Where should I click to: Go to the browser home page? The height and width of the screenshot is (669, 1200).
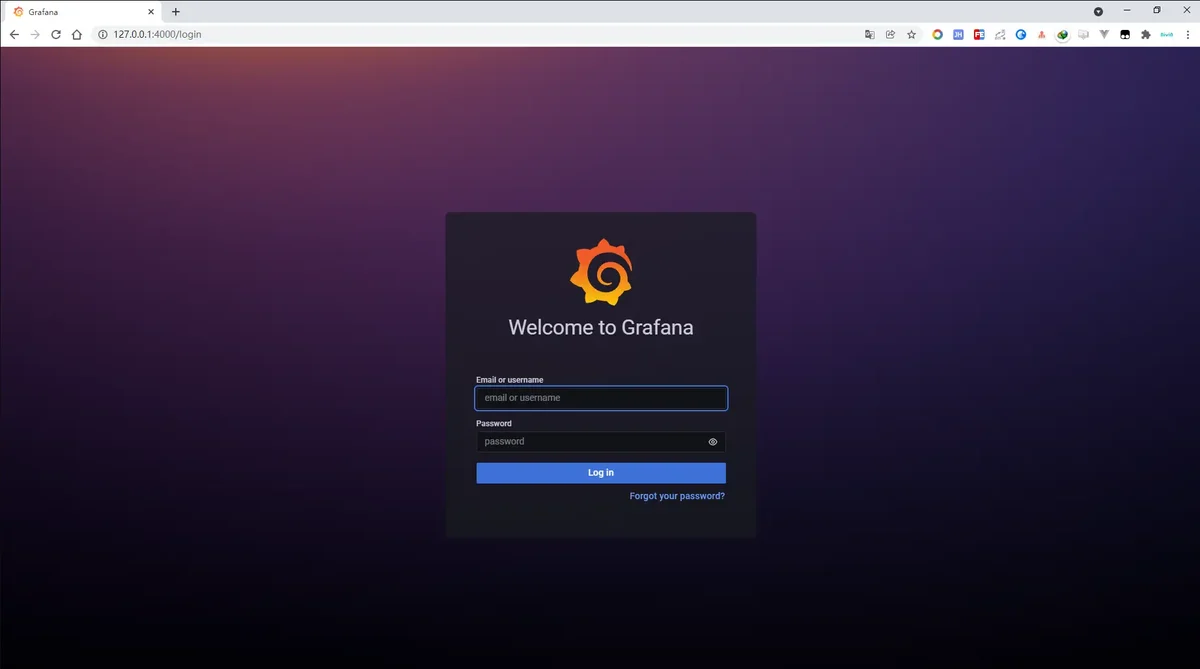77,34
